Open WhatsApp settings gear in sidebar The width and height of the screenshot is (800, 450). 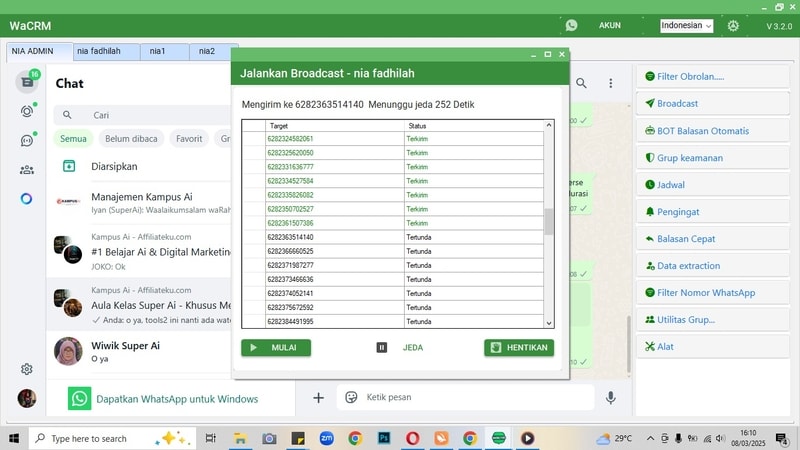click(27, 369)
